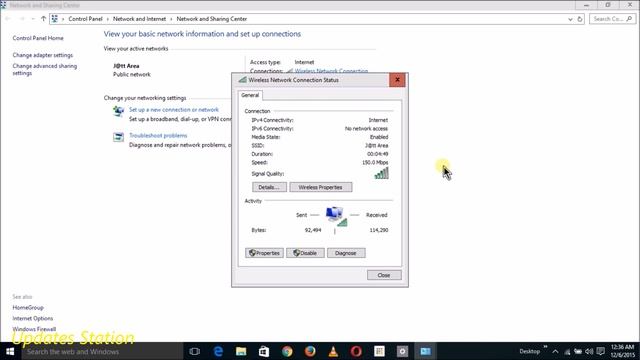Open Control Panel Home link
The image size is (640, 360).
tap(38, 38)
